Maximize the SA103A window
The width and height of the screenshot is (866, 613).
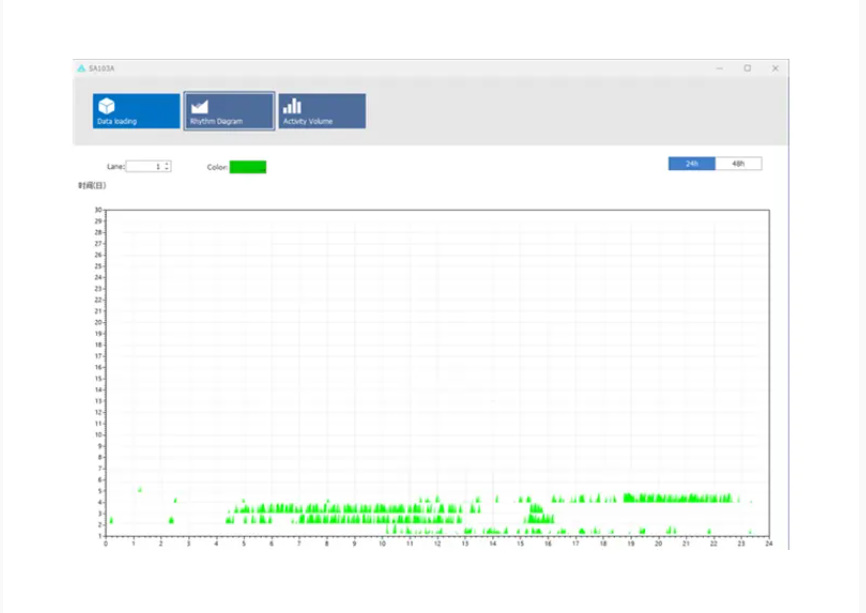click(747, 68)
